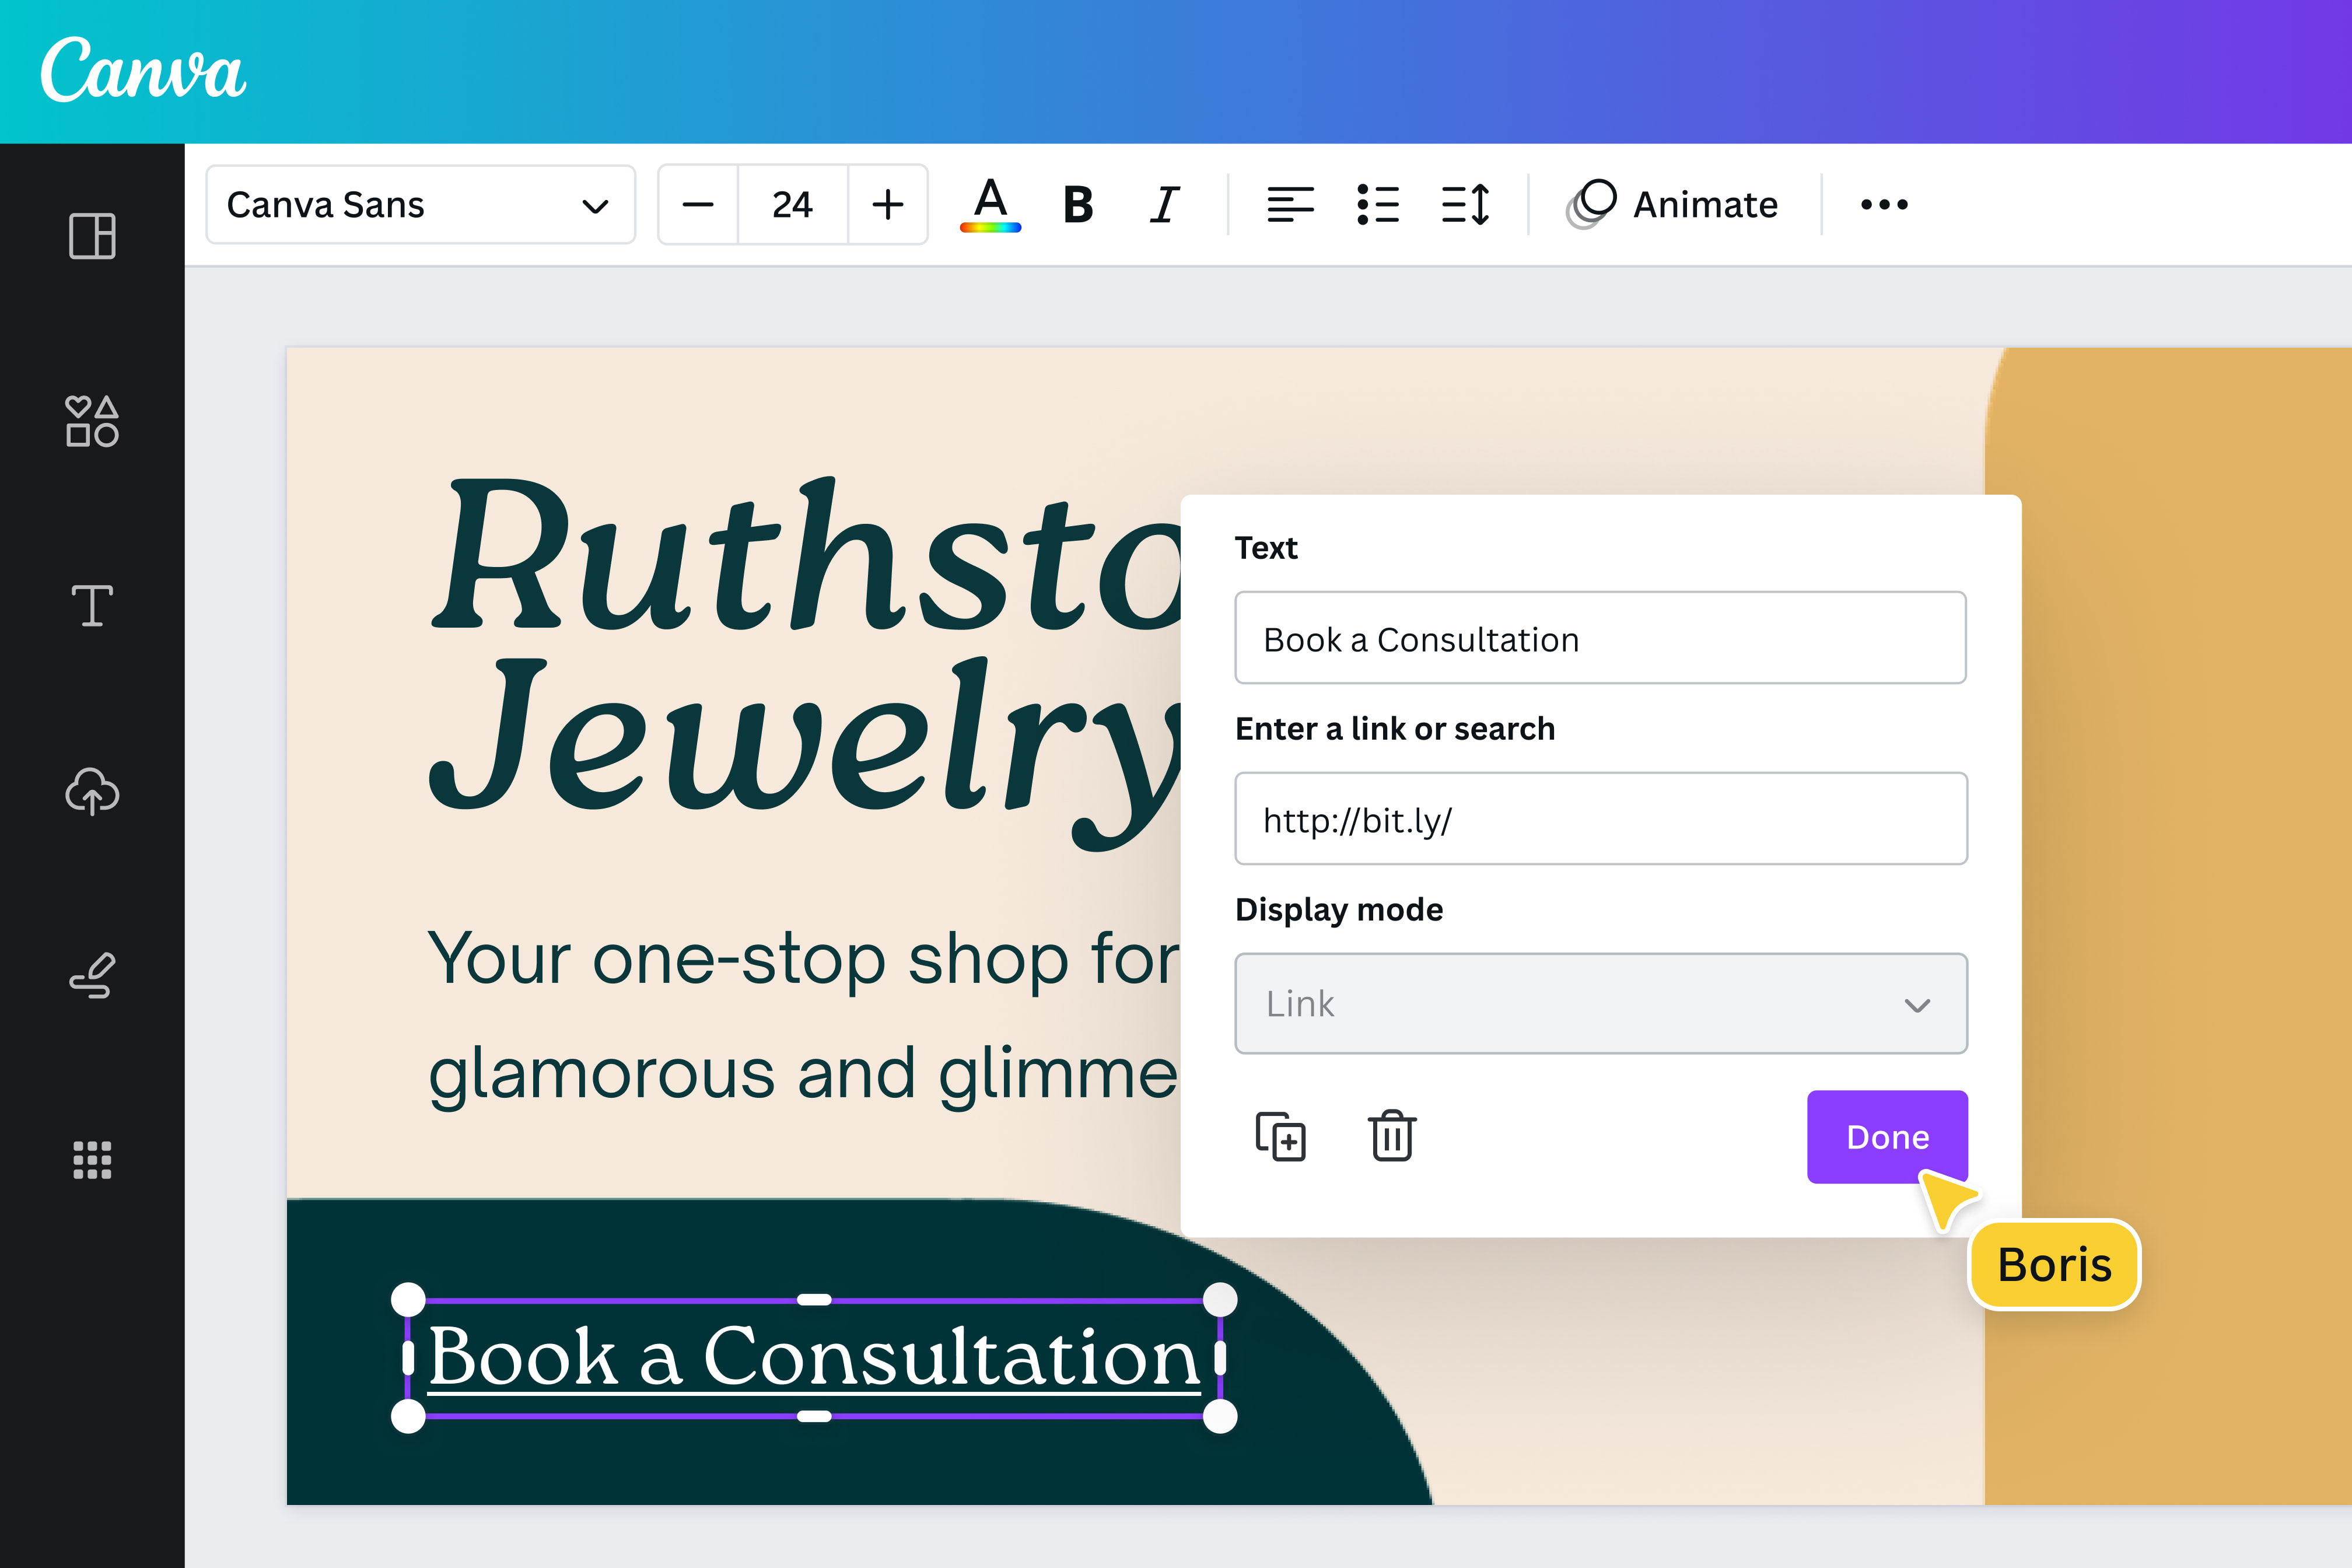2352x1568 pixels.
Task: Open the Design templates panel
Action: coord(92,237)
